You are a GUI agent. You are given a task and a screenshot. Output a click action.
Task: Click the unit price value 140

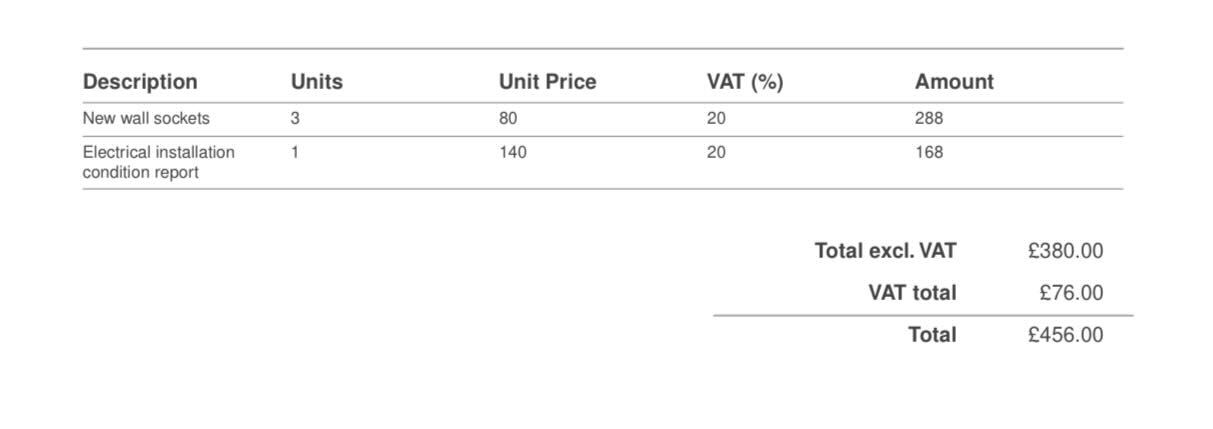pyautogui.click(x=513, y=152)
